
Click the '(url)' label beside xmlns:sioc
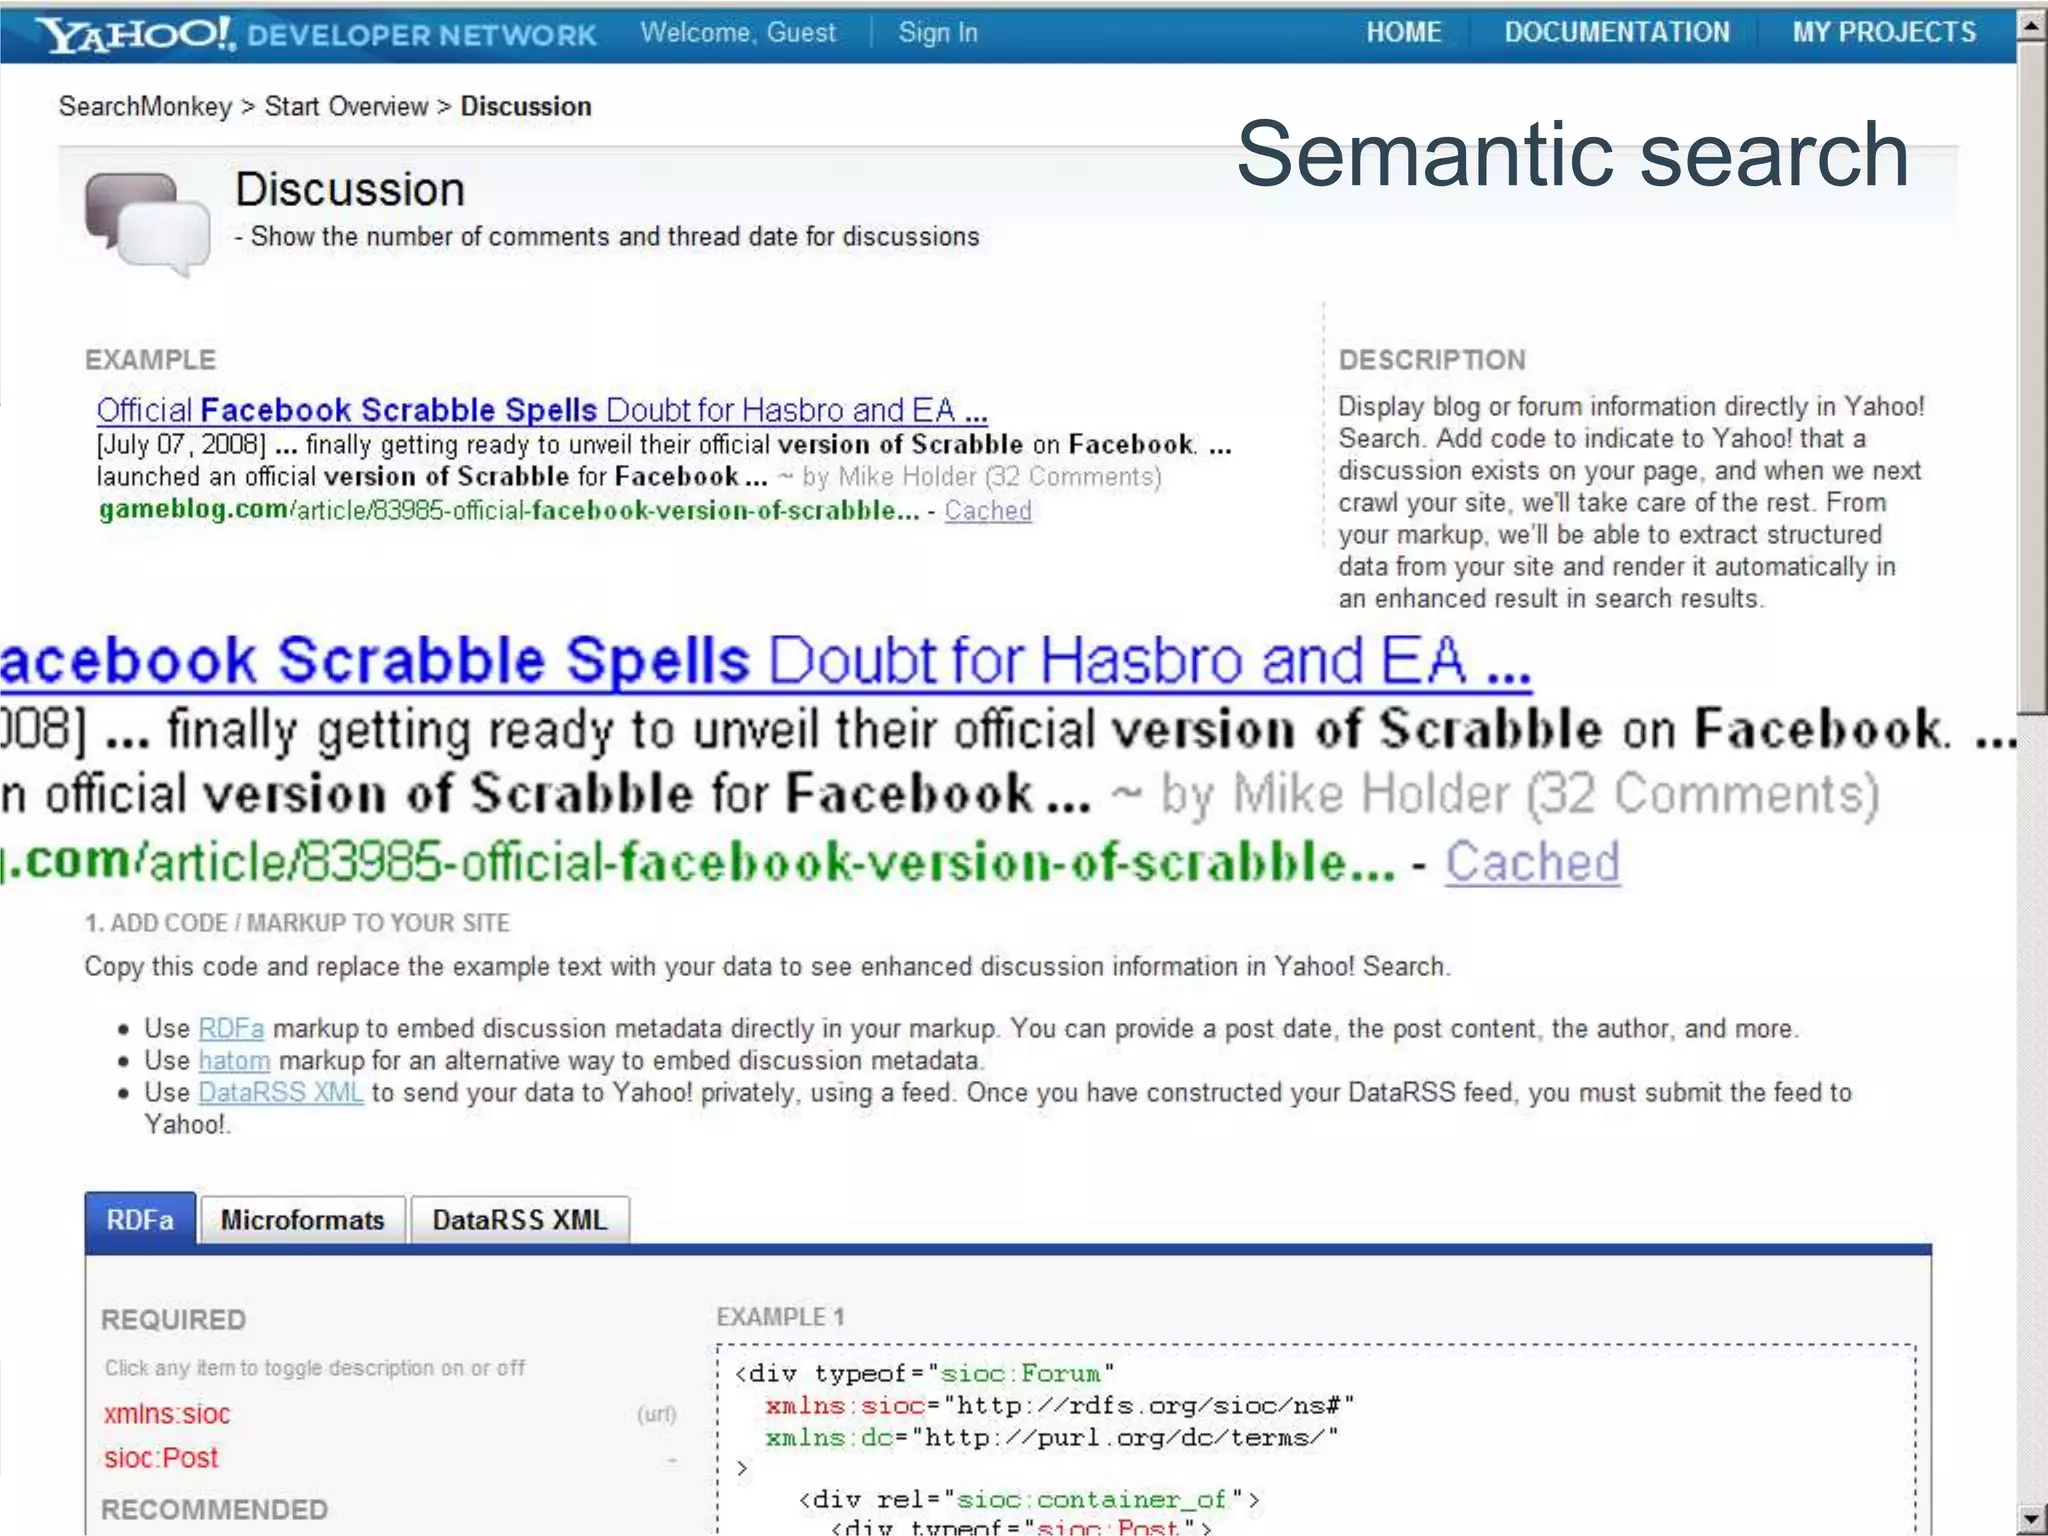click(x=656, y=1414)
